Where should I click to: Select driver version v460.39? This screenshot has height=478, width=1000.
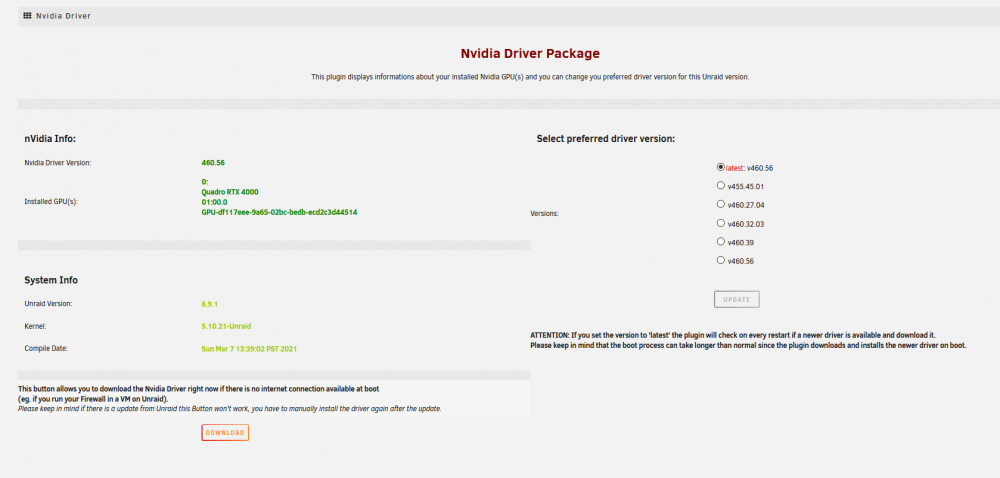pos(721,242)
